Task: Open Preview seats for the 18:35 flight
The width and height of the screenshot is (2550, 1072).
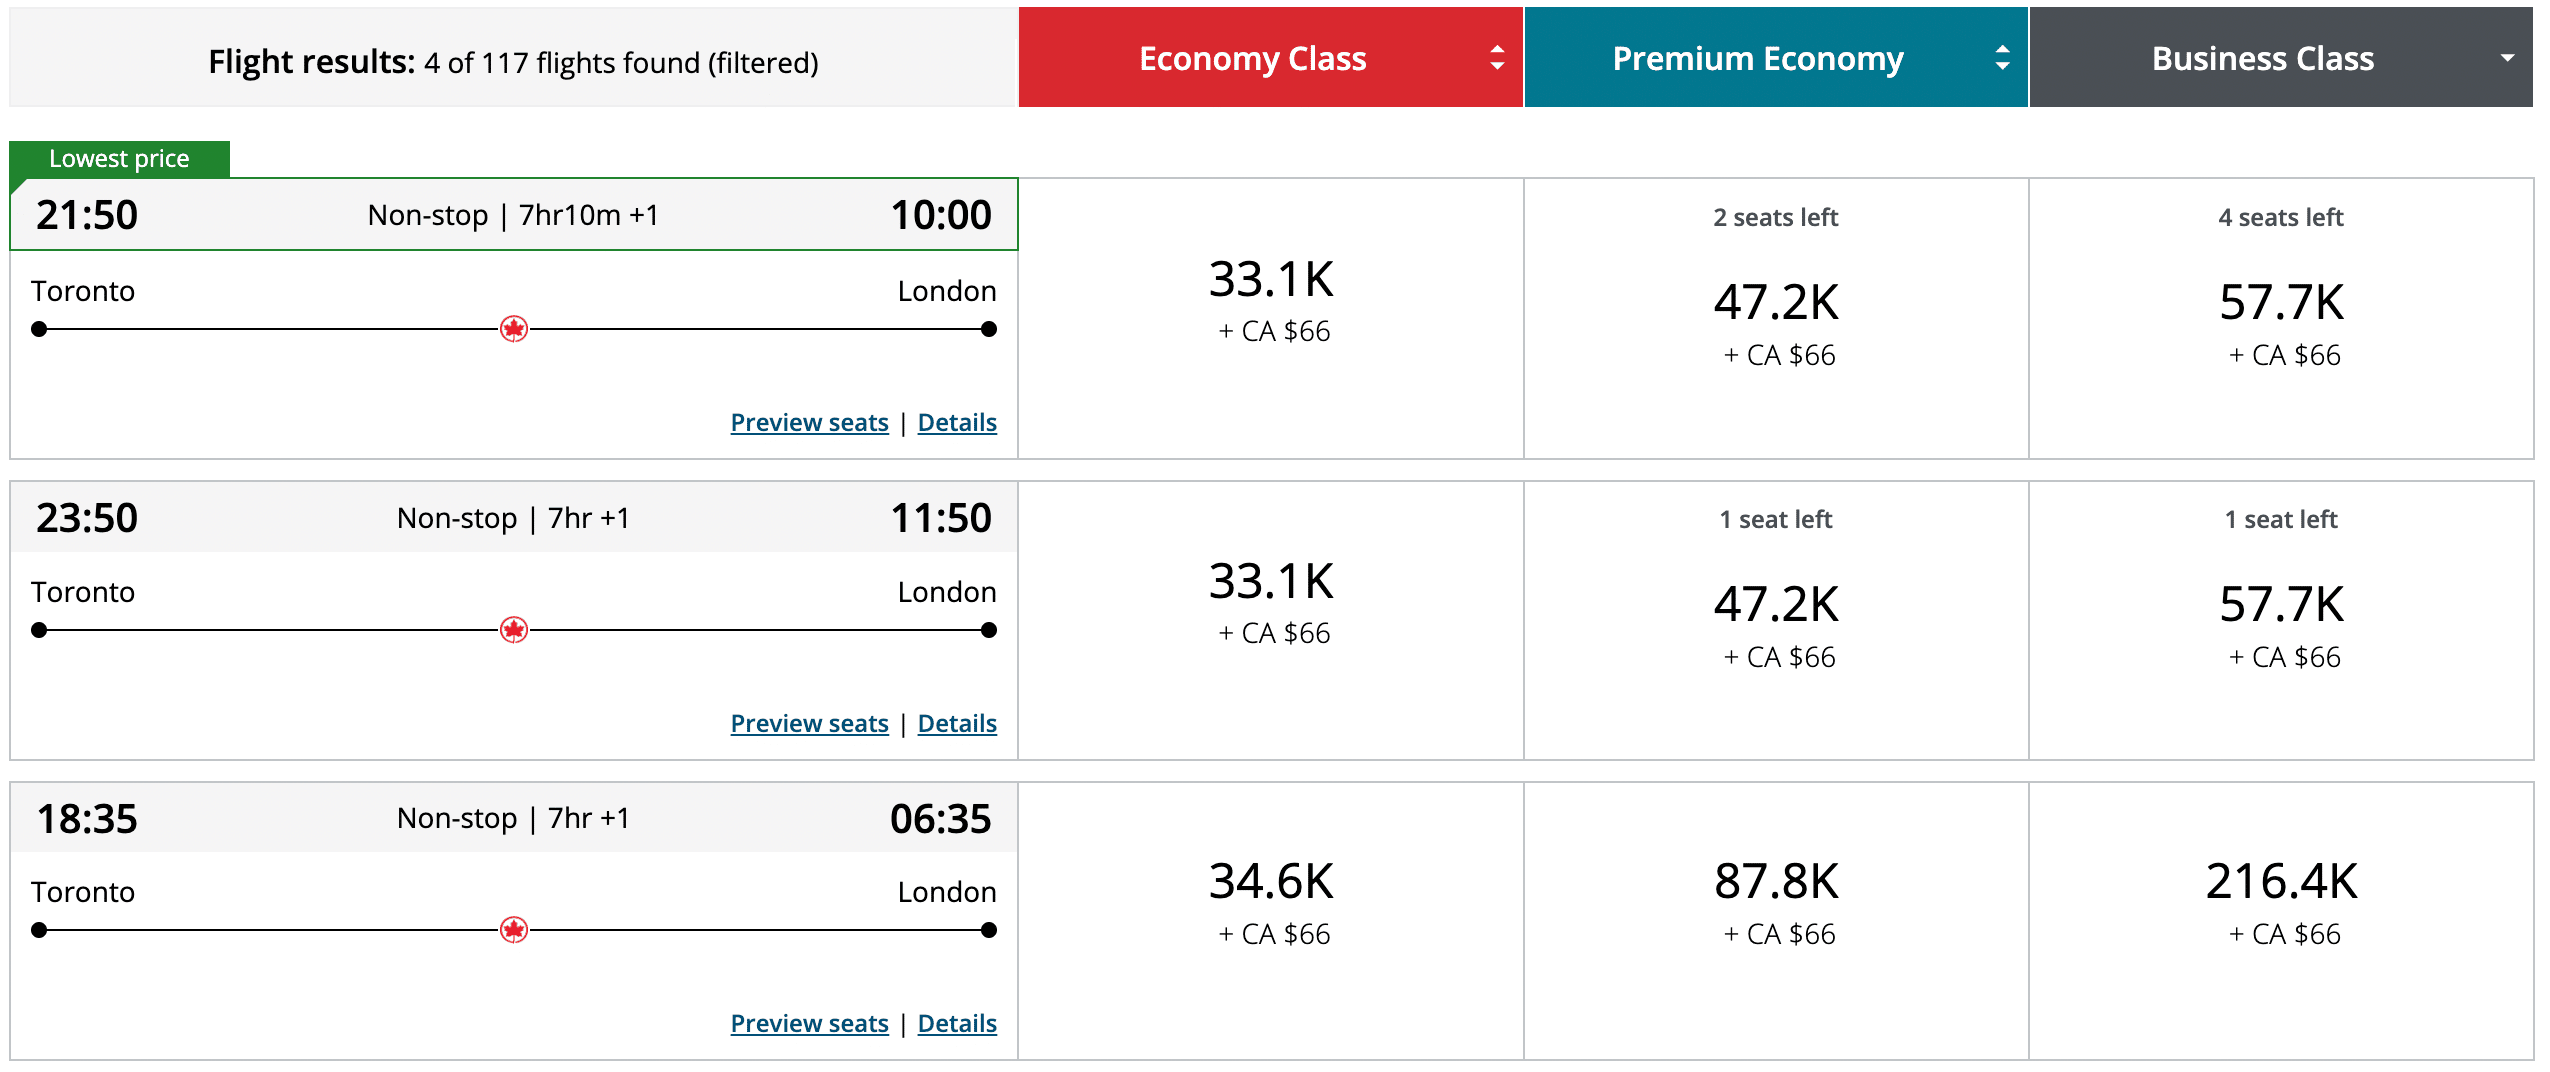Action: (808, 1023)
